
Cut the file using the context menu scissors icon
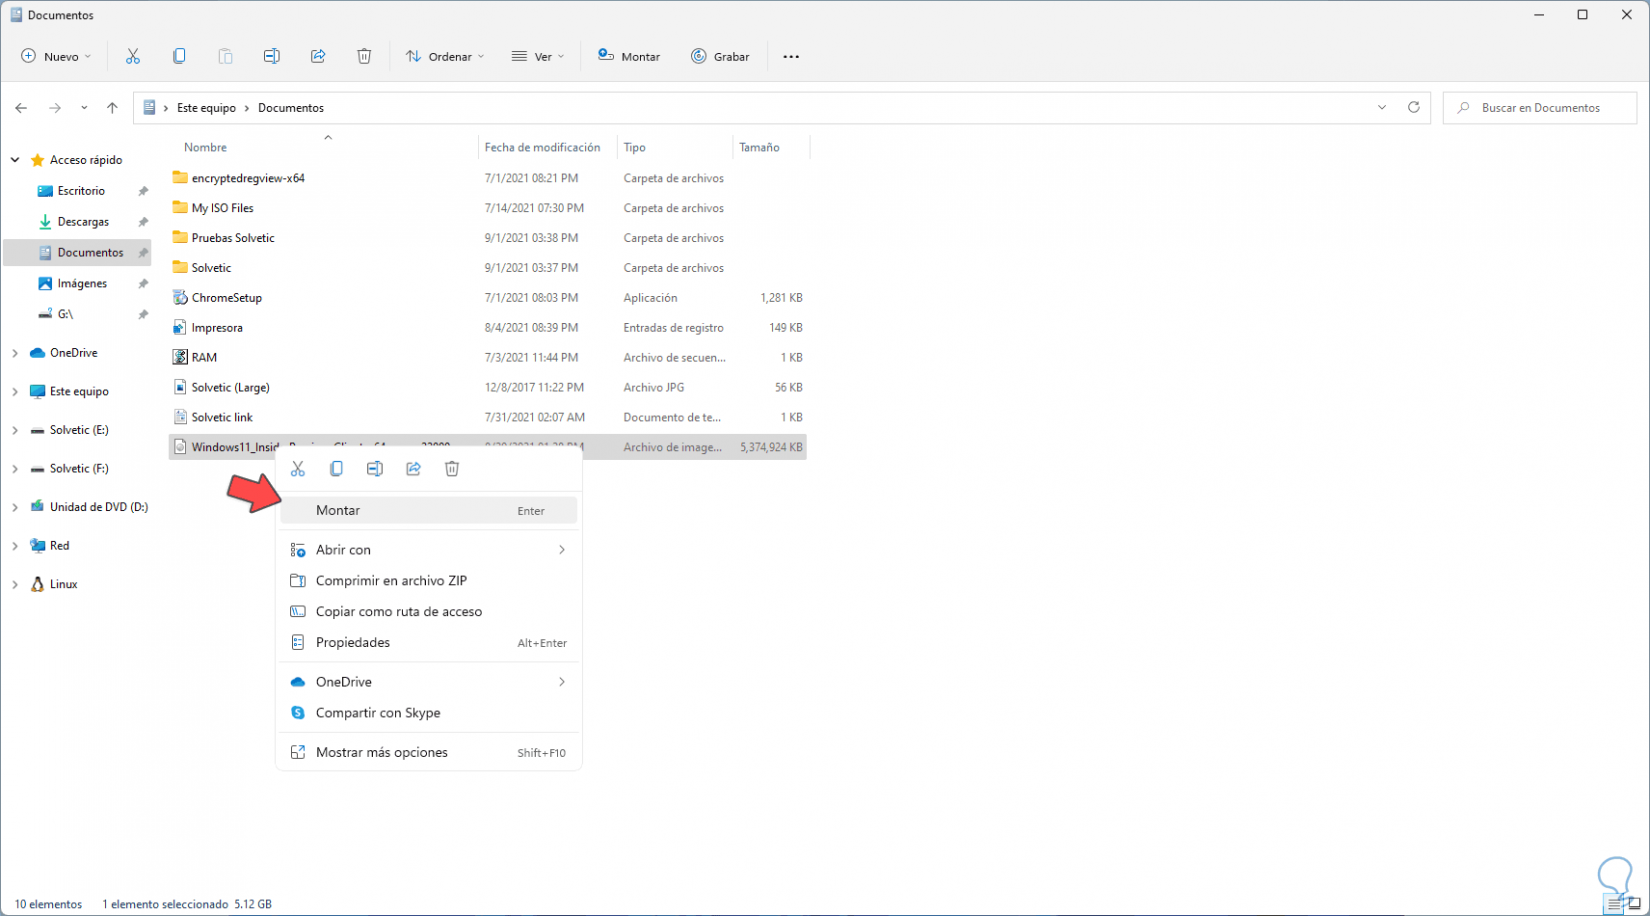pyautogui.click(x=297, y=469)
